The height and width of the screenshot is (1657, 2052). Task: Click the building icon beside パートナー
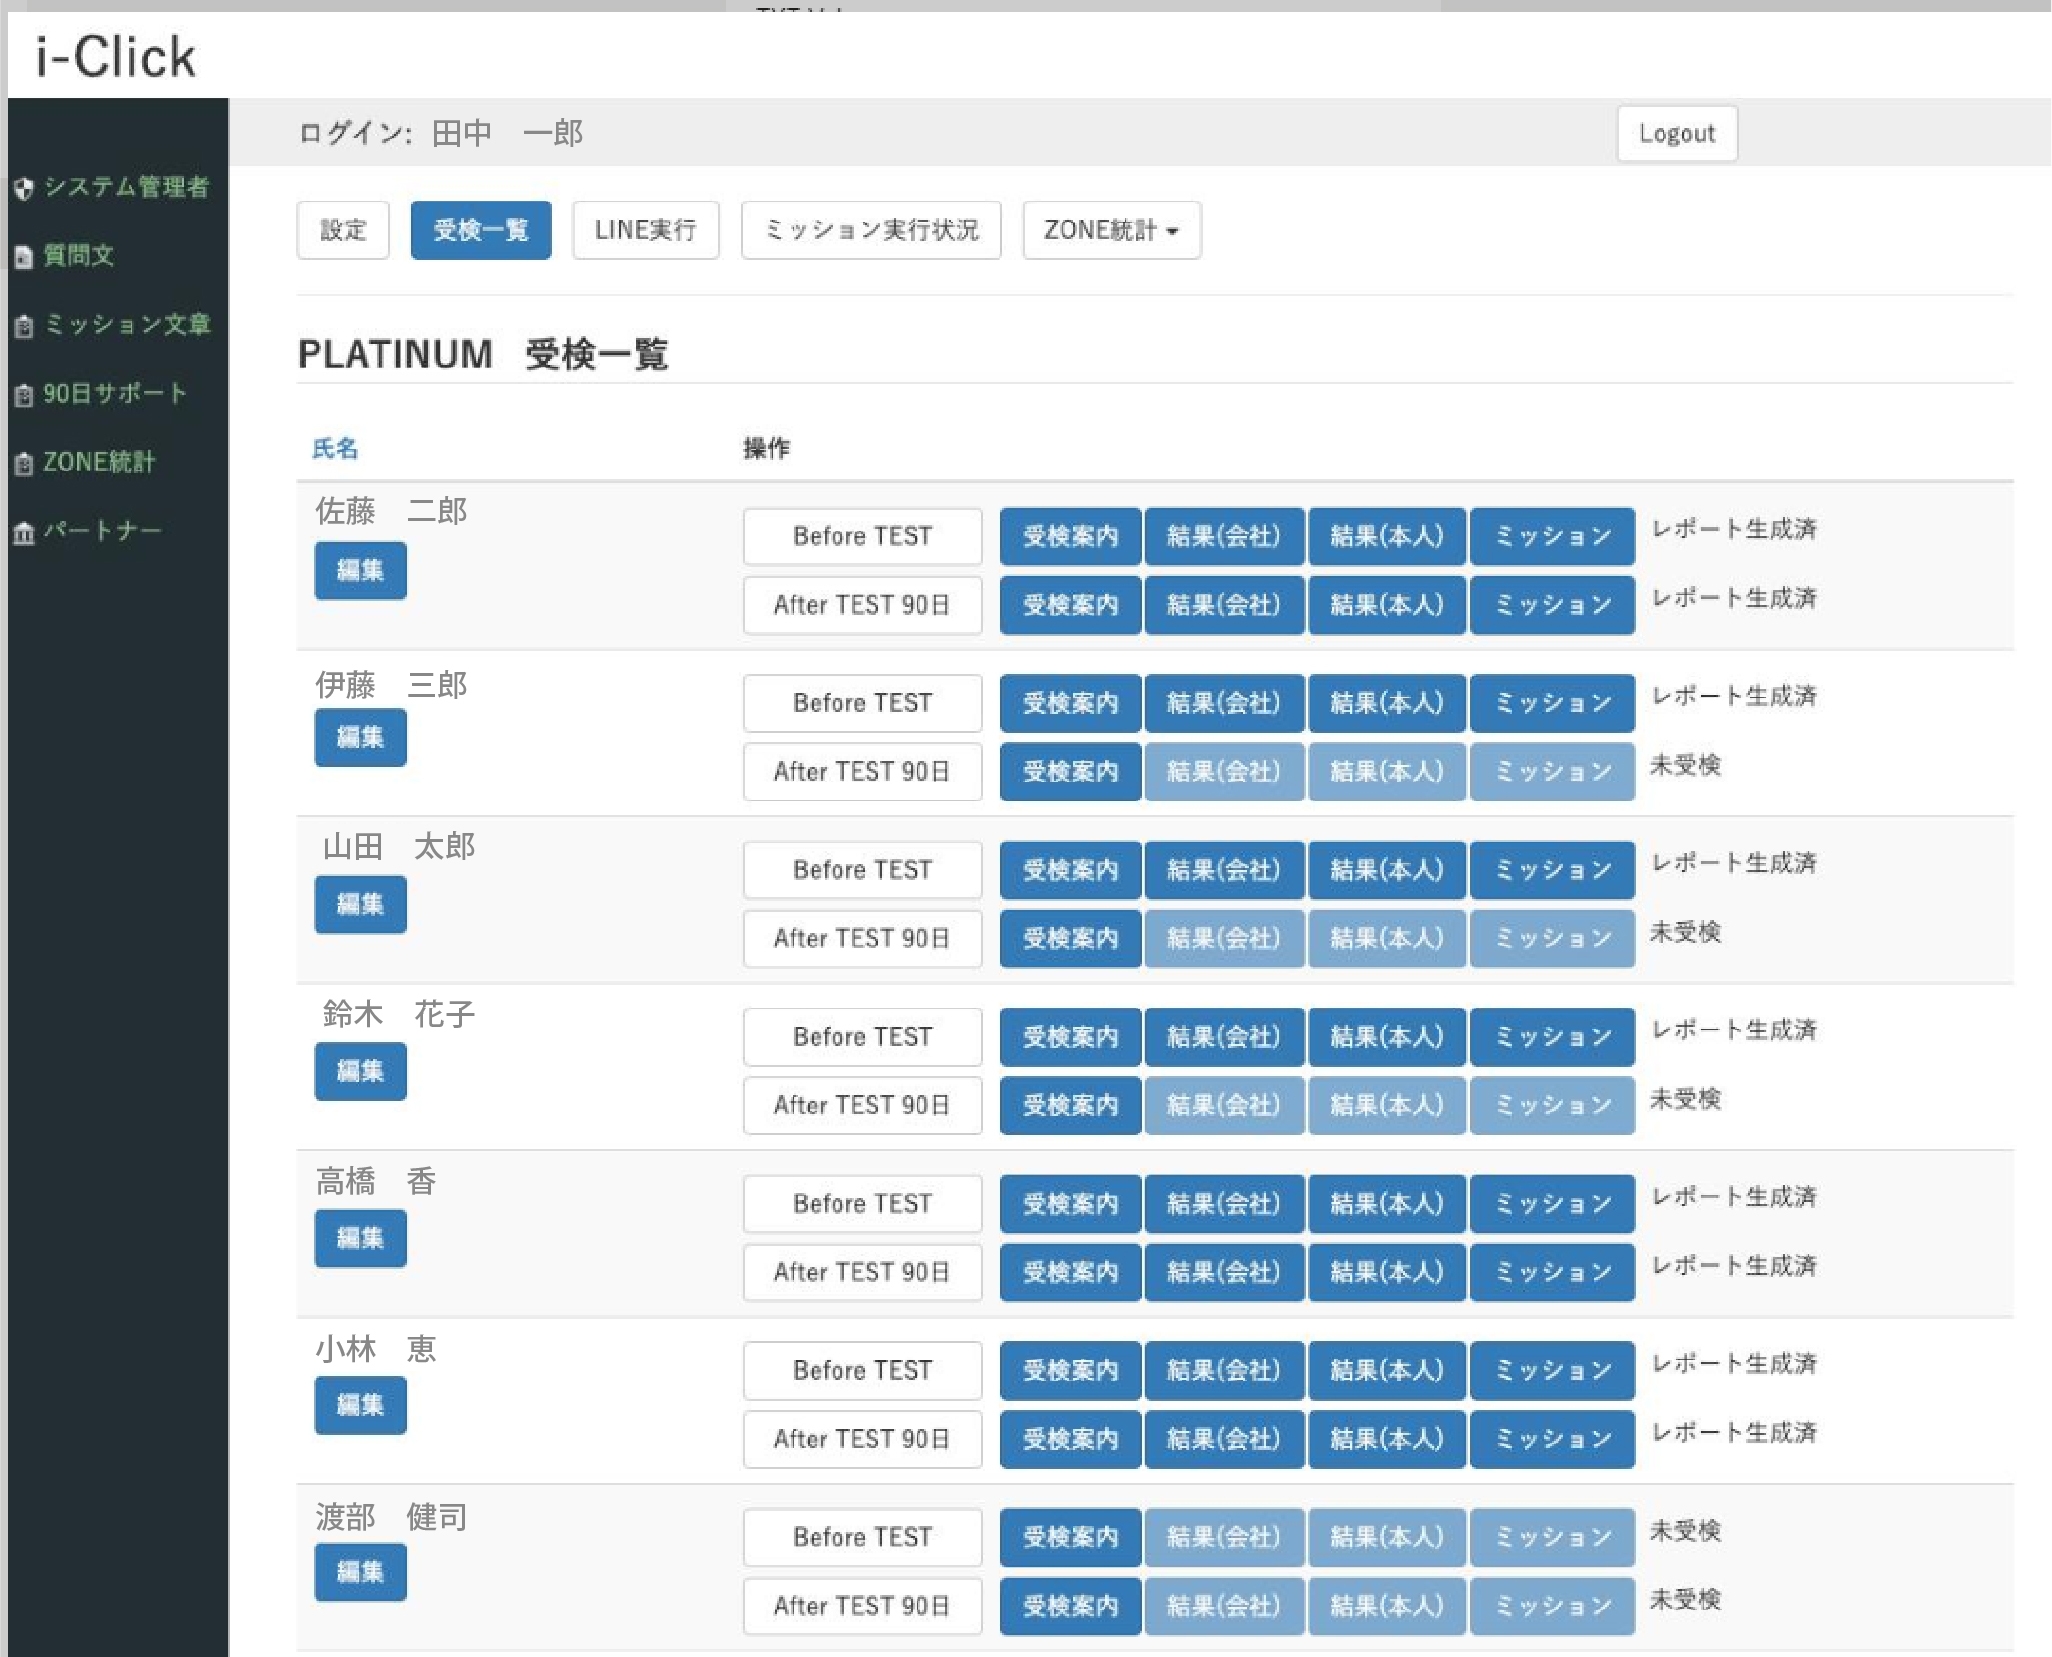(x=24, y=532)
